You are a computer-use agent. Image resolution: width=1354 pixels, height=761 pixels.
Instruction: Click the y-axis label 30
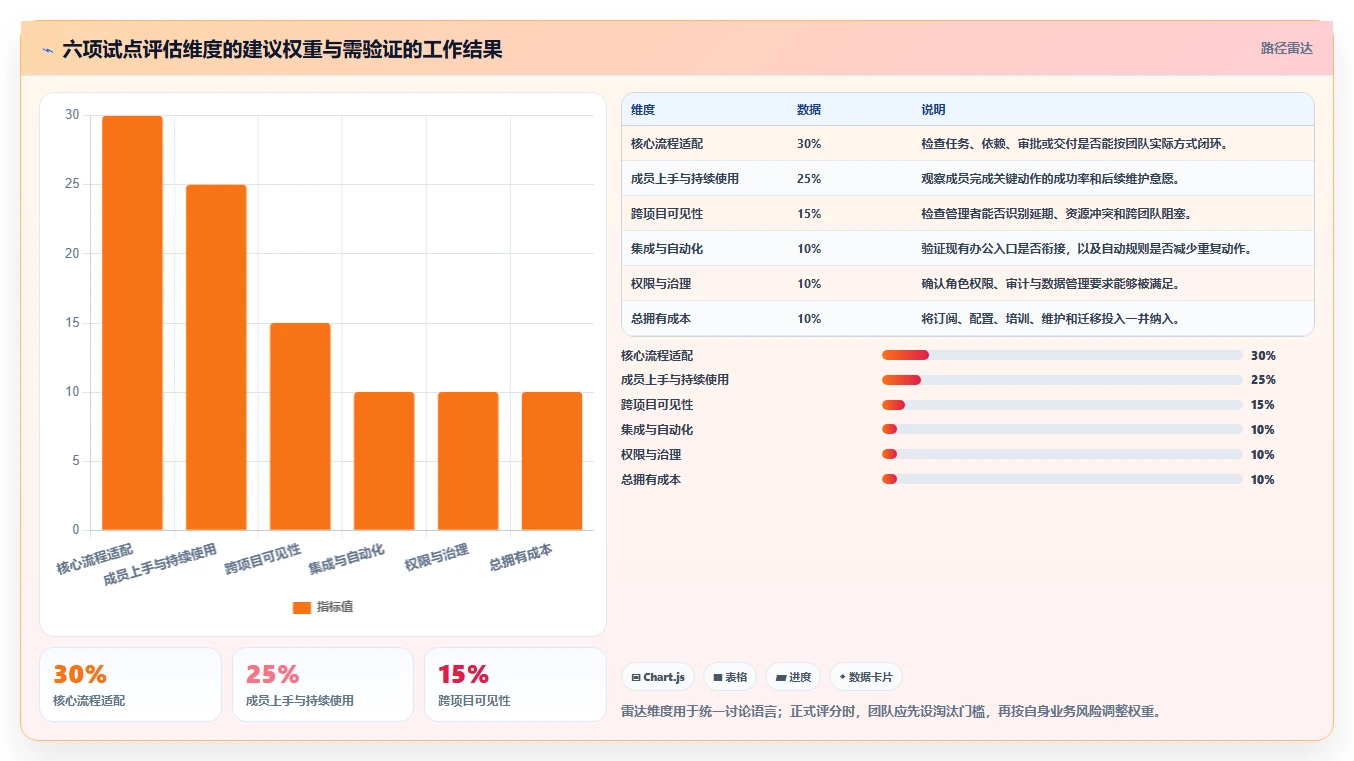tap(72, 115)
